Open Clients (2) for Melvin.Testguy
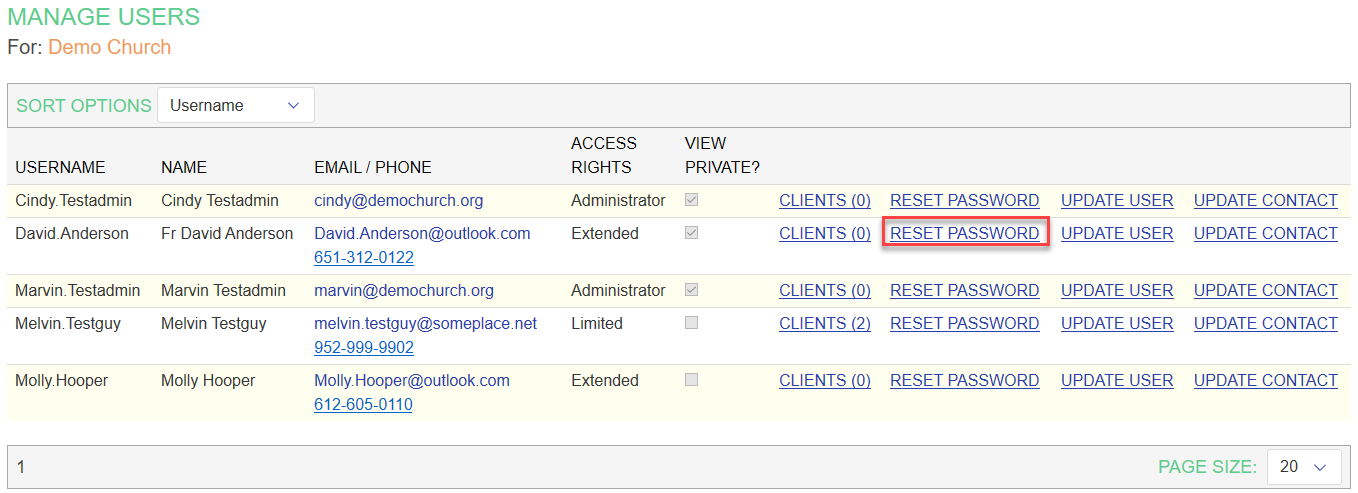Screen dimensions: 1358x493 tap(825, 323)
